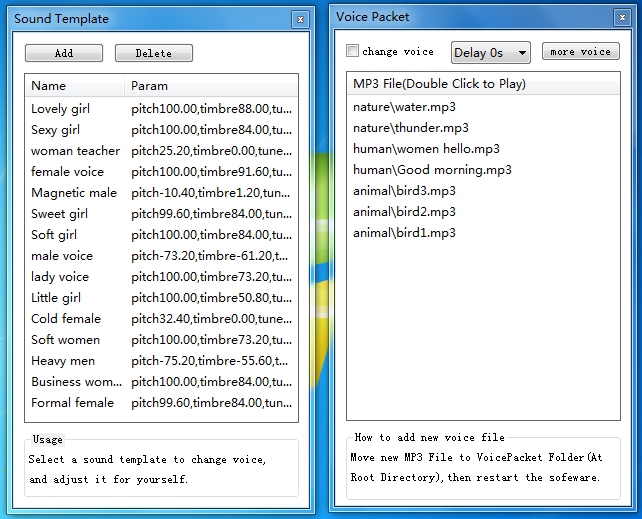Click param pitch100.00,timbre88.00 of Lovely girl

(x=211, y=109)
